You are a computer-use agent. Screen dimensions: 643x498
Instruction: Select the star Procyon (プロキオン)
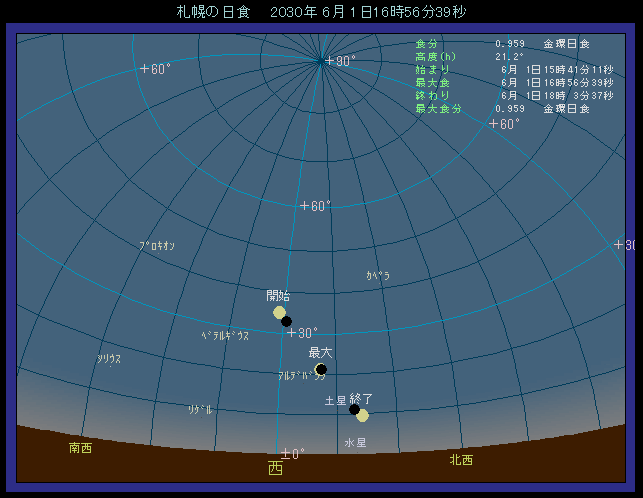pyautogui.click(x=157, y=245)
